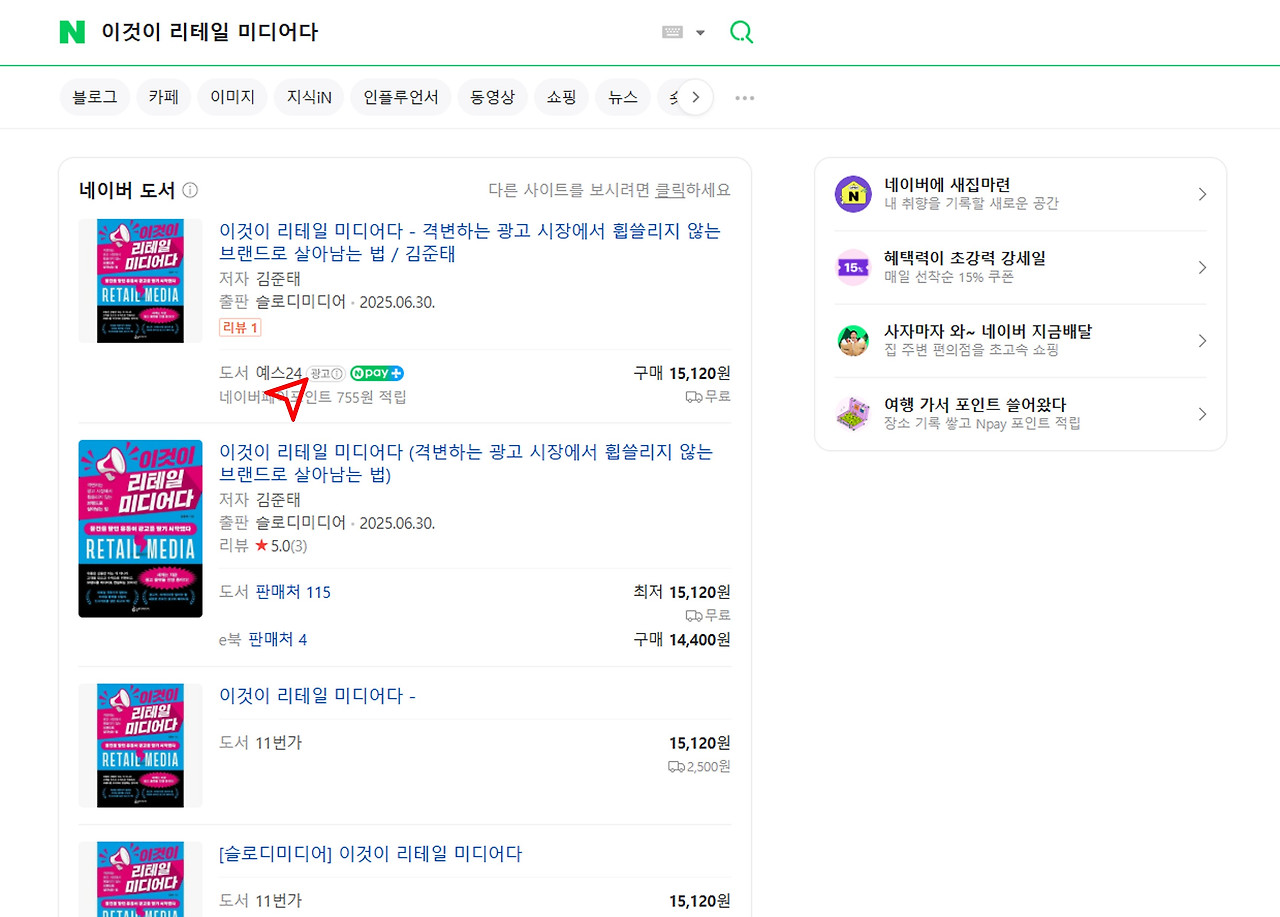Switch to the 이미지 tab
Image resolution: width=1280 pixels, height=917 pixels.
232,97
